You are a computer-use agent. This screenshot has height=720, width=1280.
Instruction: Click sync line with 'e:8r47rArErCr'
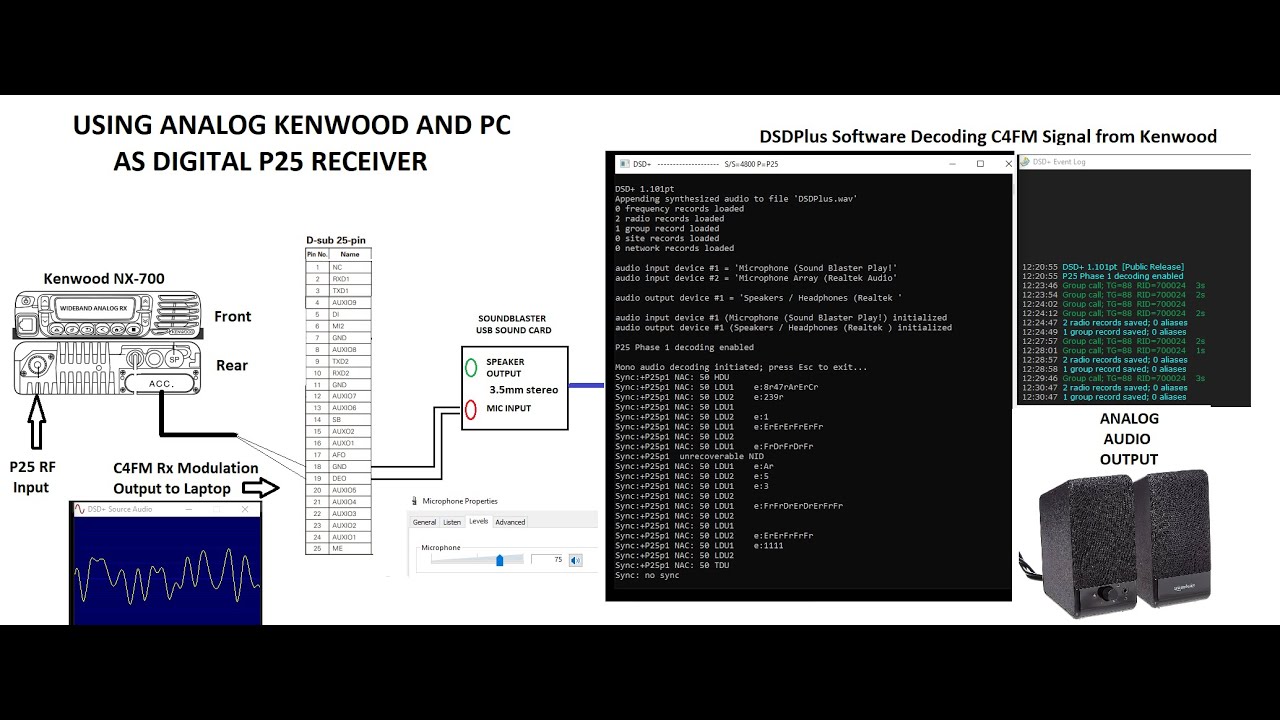[716, 387]
